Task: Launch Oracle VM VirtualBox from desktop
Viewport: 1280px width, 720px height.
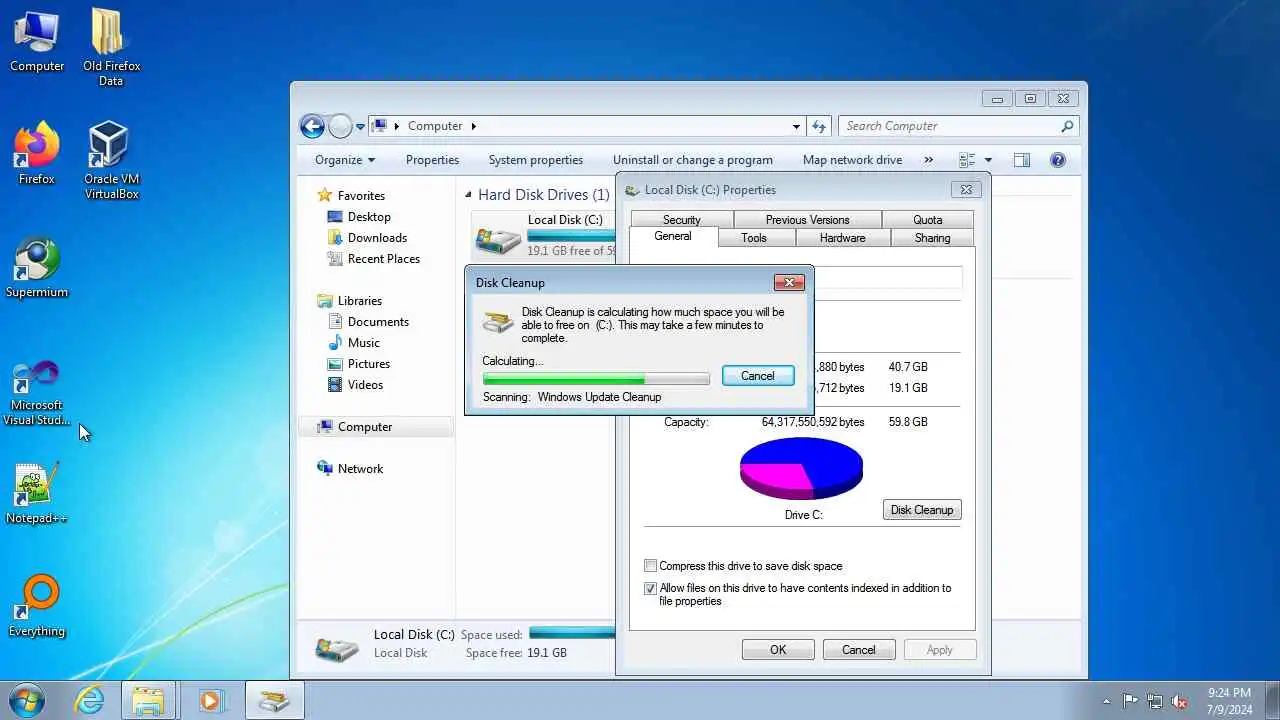Action: 111,160
